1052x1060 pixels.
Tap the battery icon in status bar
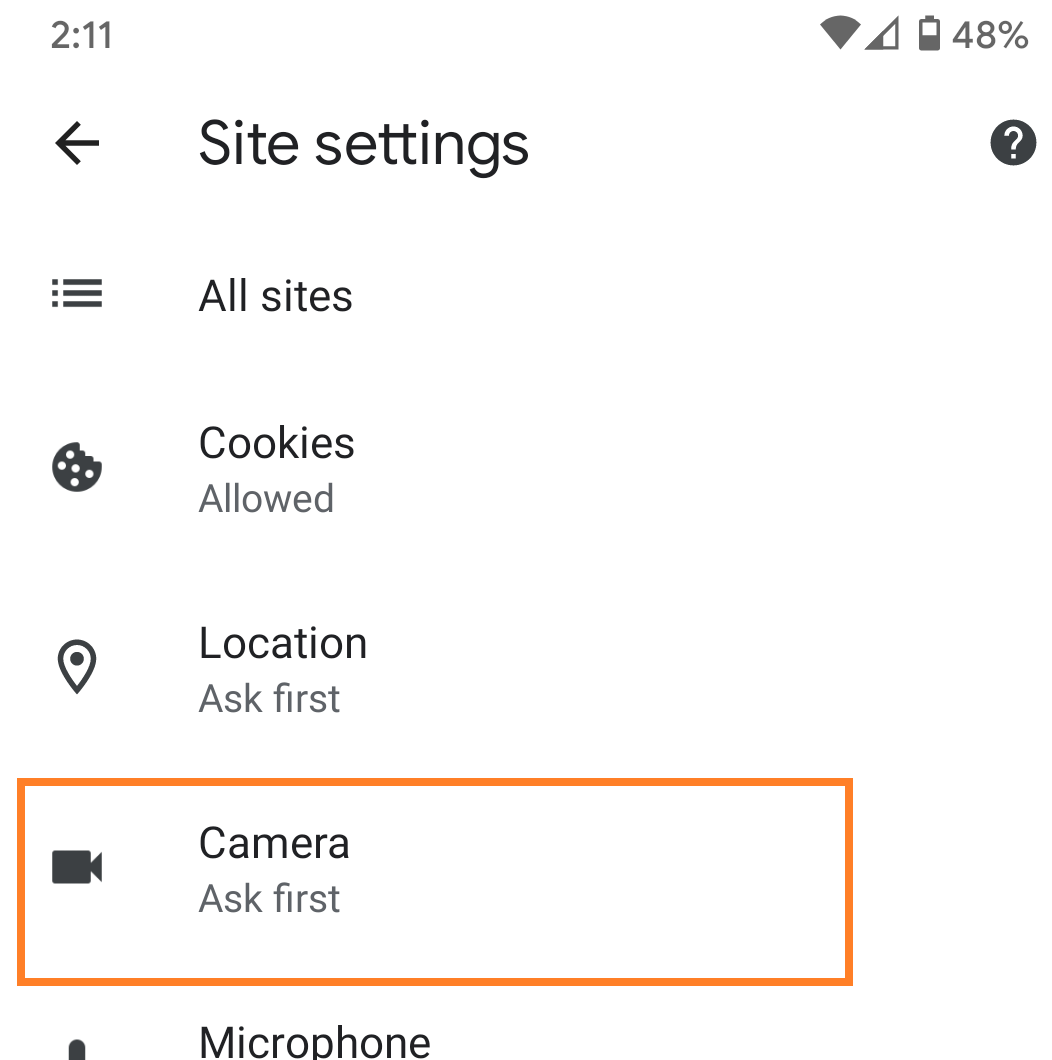[929, 35]
